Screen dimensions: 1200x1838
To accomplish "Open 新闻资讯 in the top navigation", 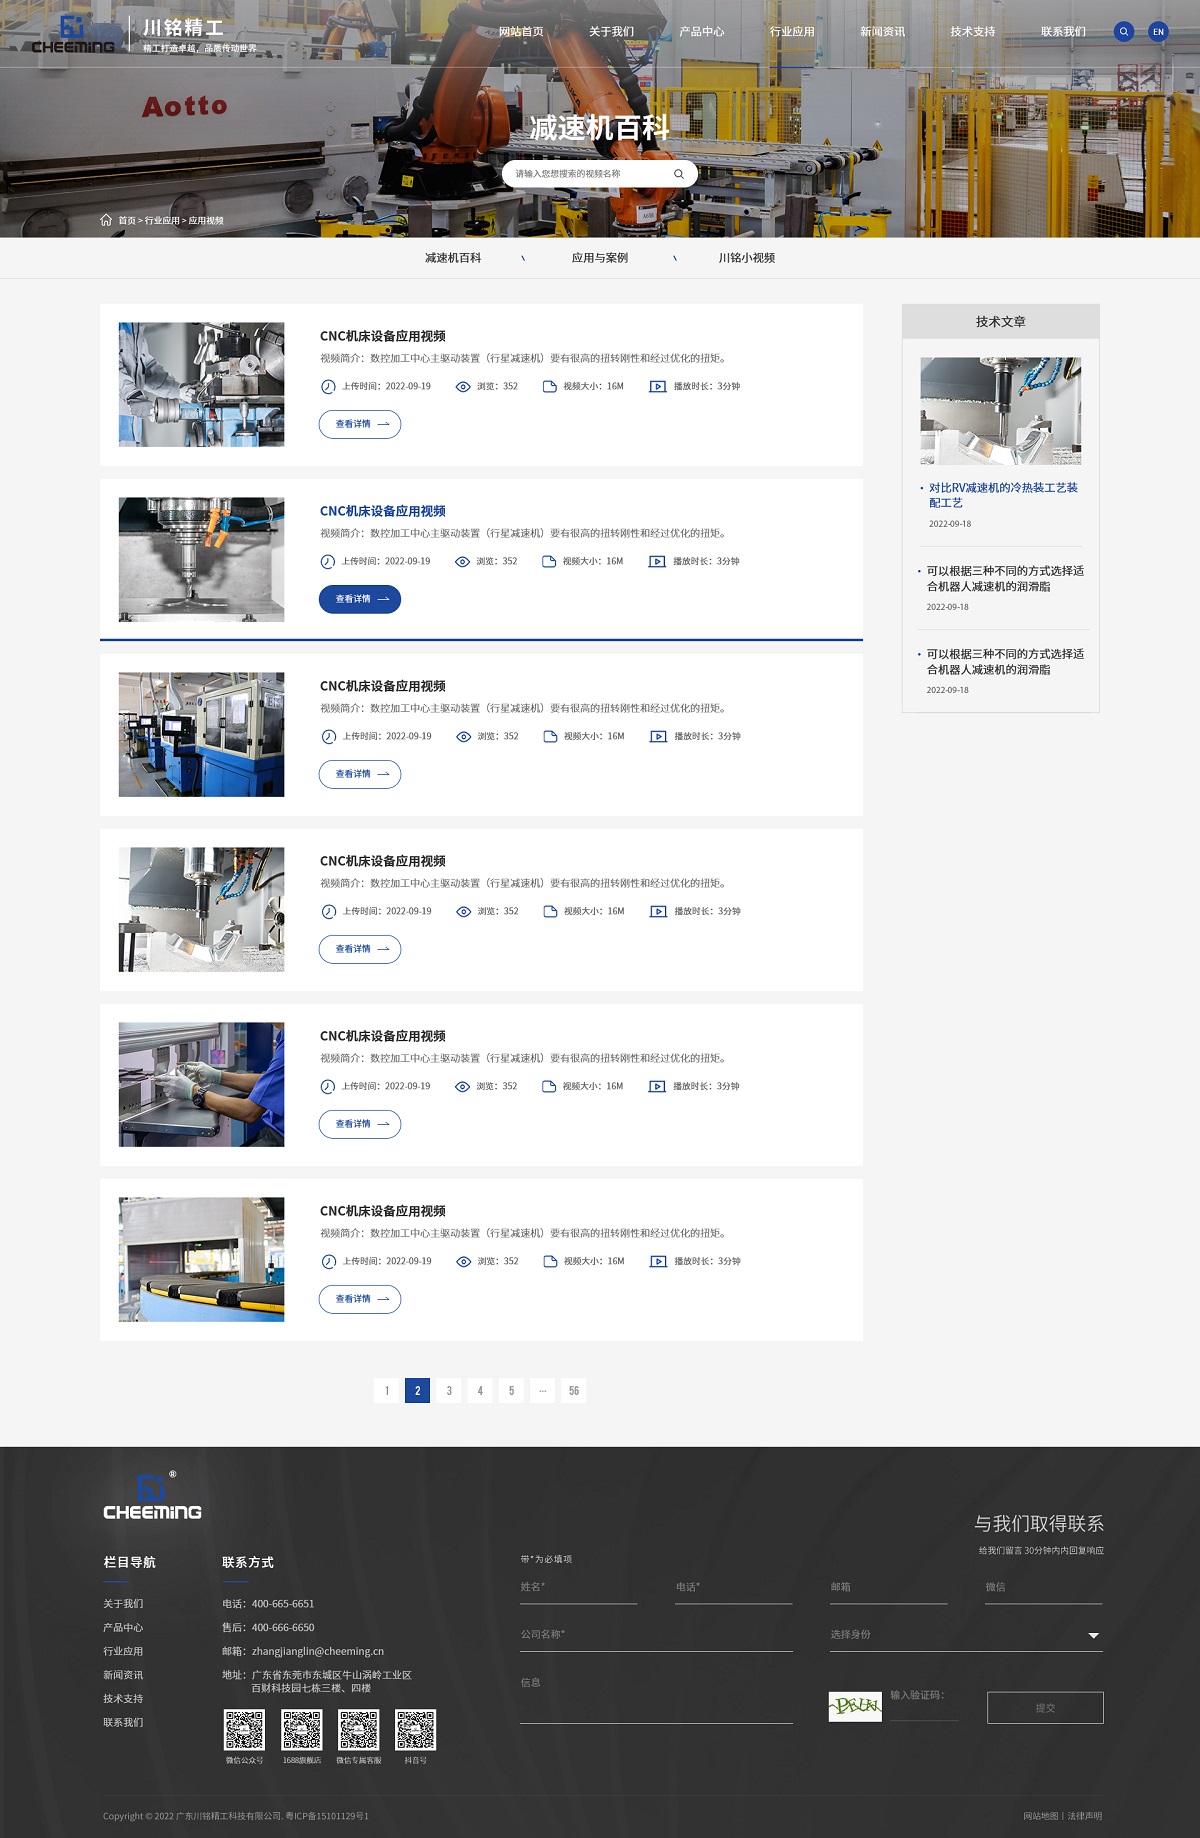I will click(882, 32).
